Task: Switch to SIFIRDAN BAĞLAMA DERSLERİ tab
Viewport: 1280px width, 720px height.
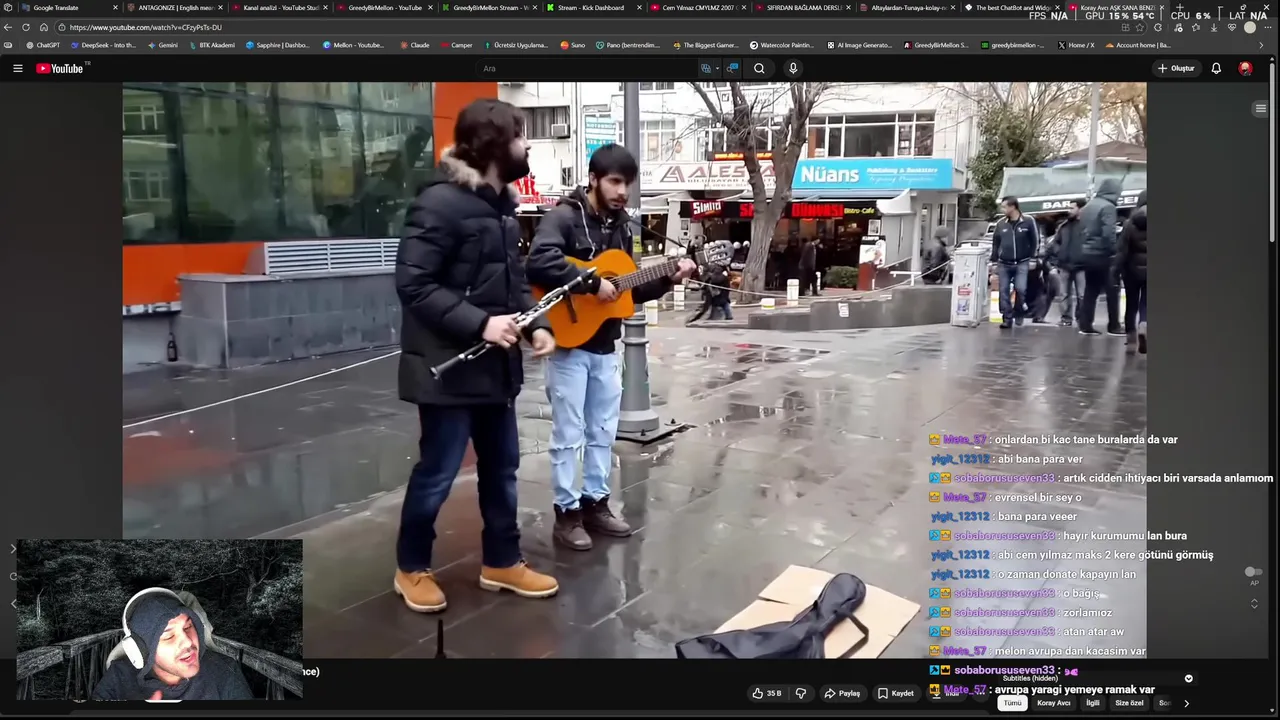Action: pyautogui.click(x=802, y=7)
